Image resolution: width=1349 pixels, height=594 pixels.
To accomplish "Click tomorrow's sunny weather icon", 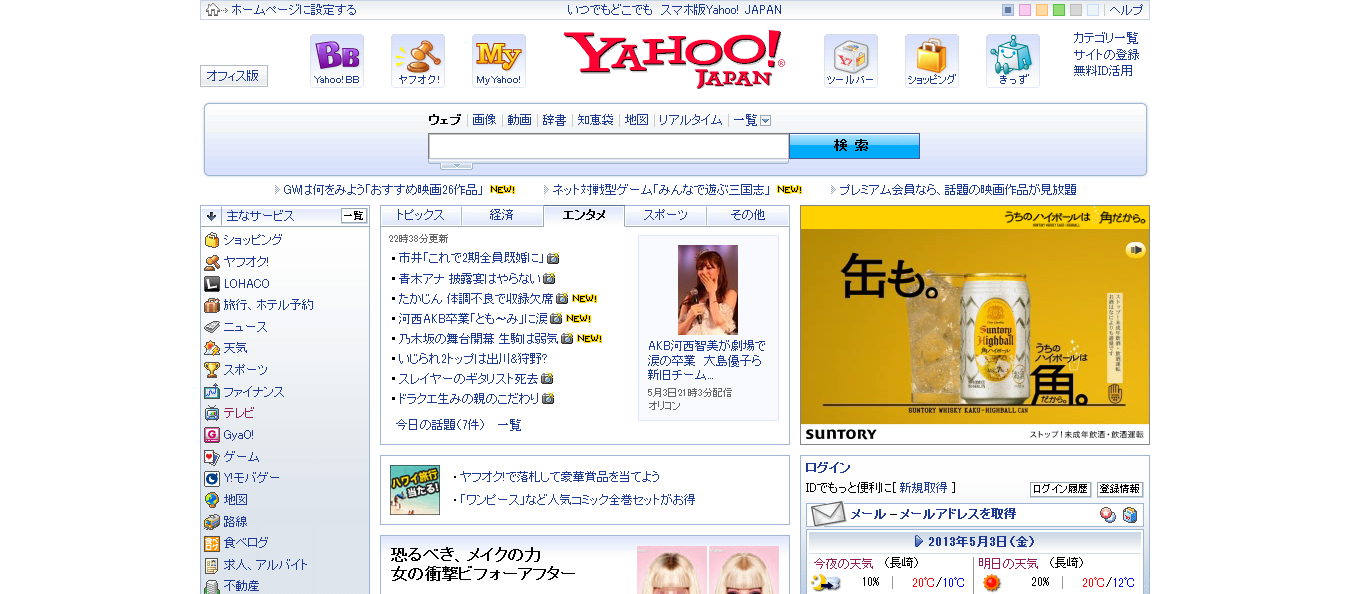I will click(x=991, y=582).
